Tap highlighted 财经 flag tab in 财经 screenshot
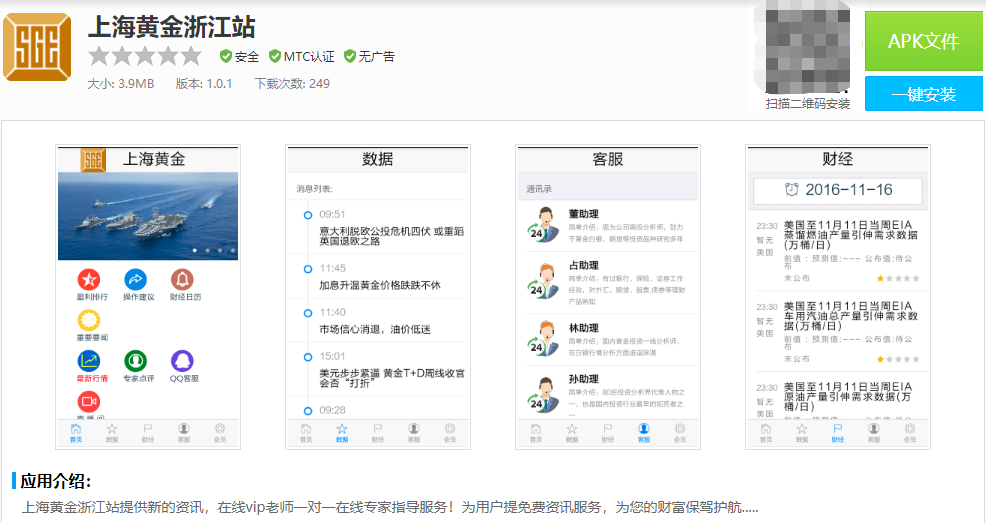986x523 pixels. click(838, 432)
